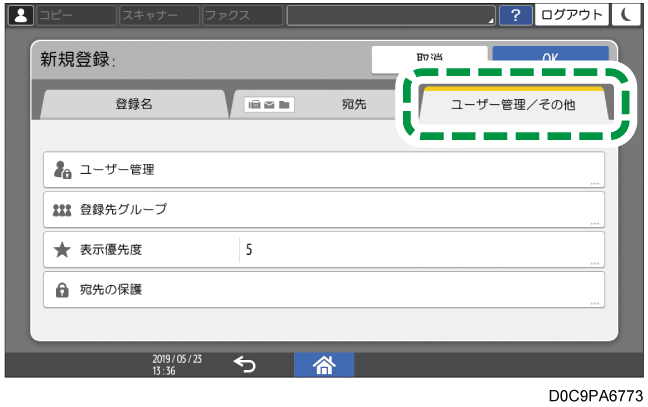Viewport: 648px width, 407px height.
Task: Cancel registration with 取消 button
Action: 429,59
